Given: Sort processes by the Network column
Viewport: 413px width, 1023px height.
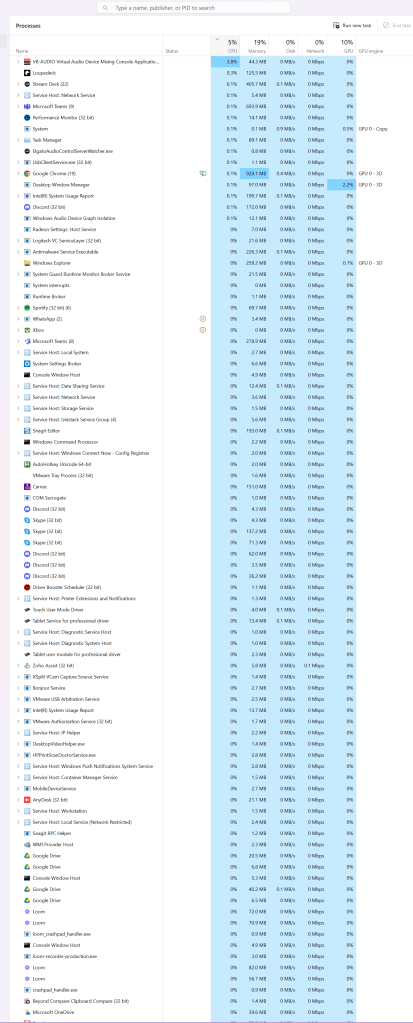Looking at the screenshot, I should pos(311,45).
